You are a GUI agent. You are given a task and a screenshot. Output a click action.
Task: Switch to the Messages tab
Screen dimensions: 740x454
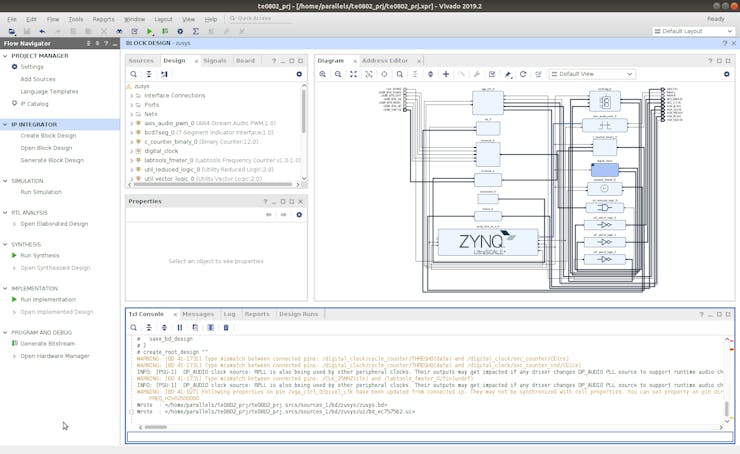pos(197,314)
